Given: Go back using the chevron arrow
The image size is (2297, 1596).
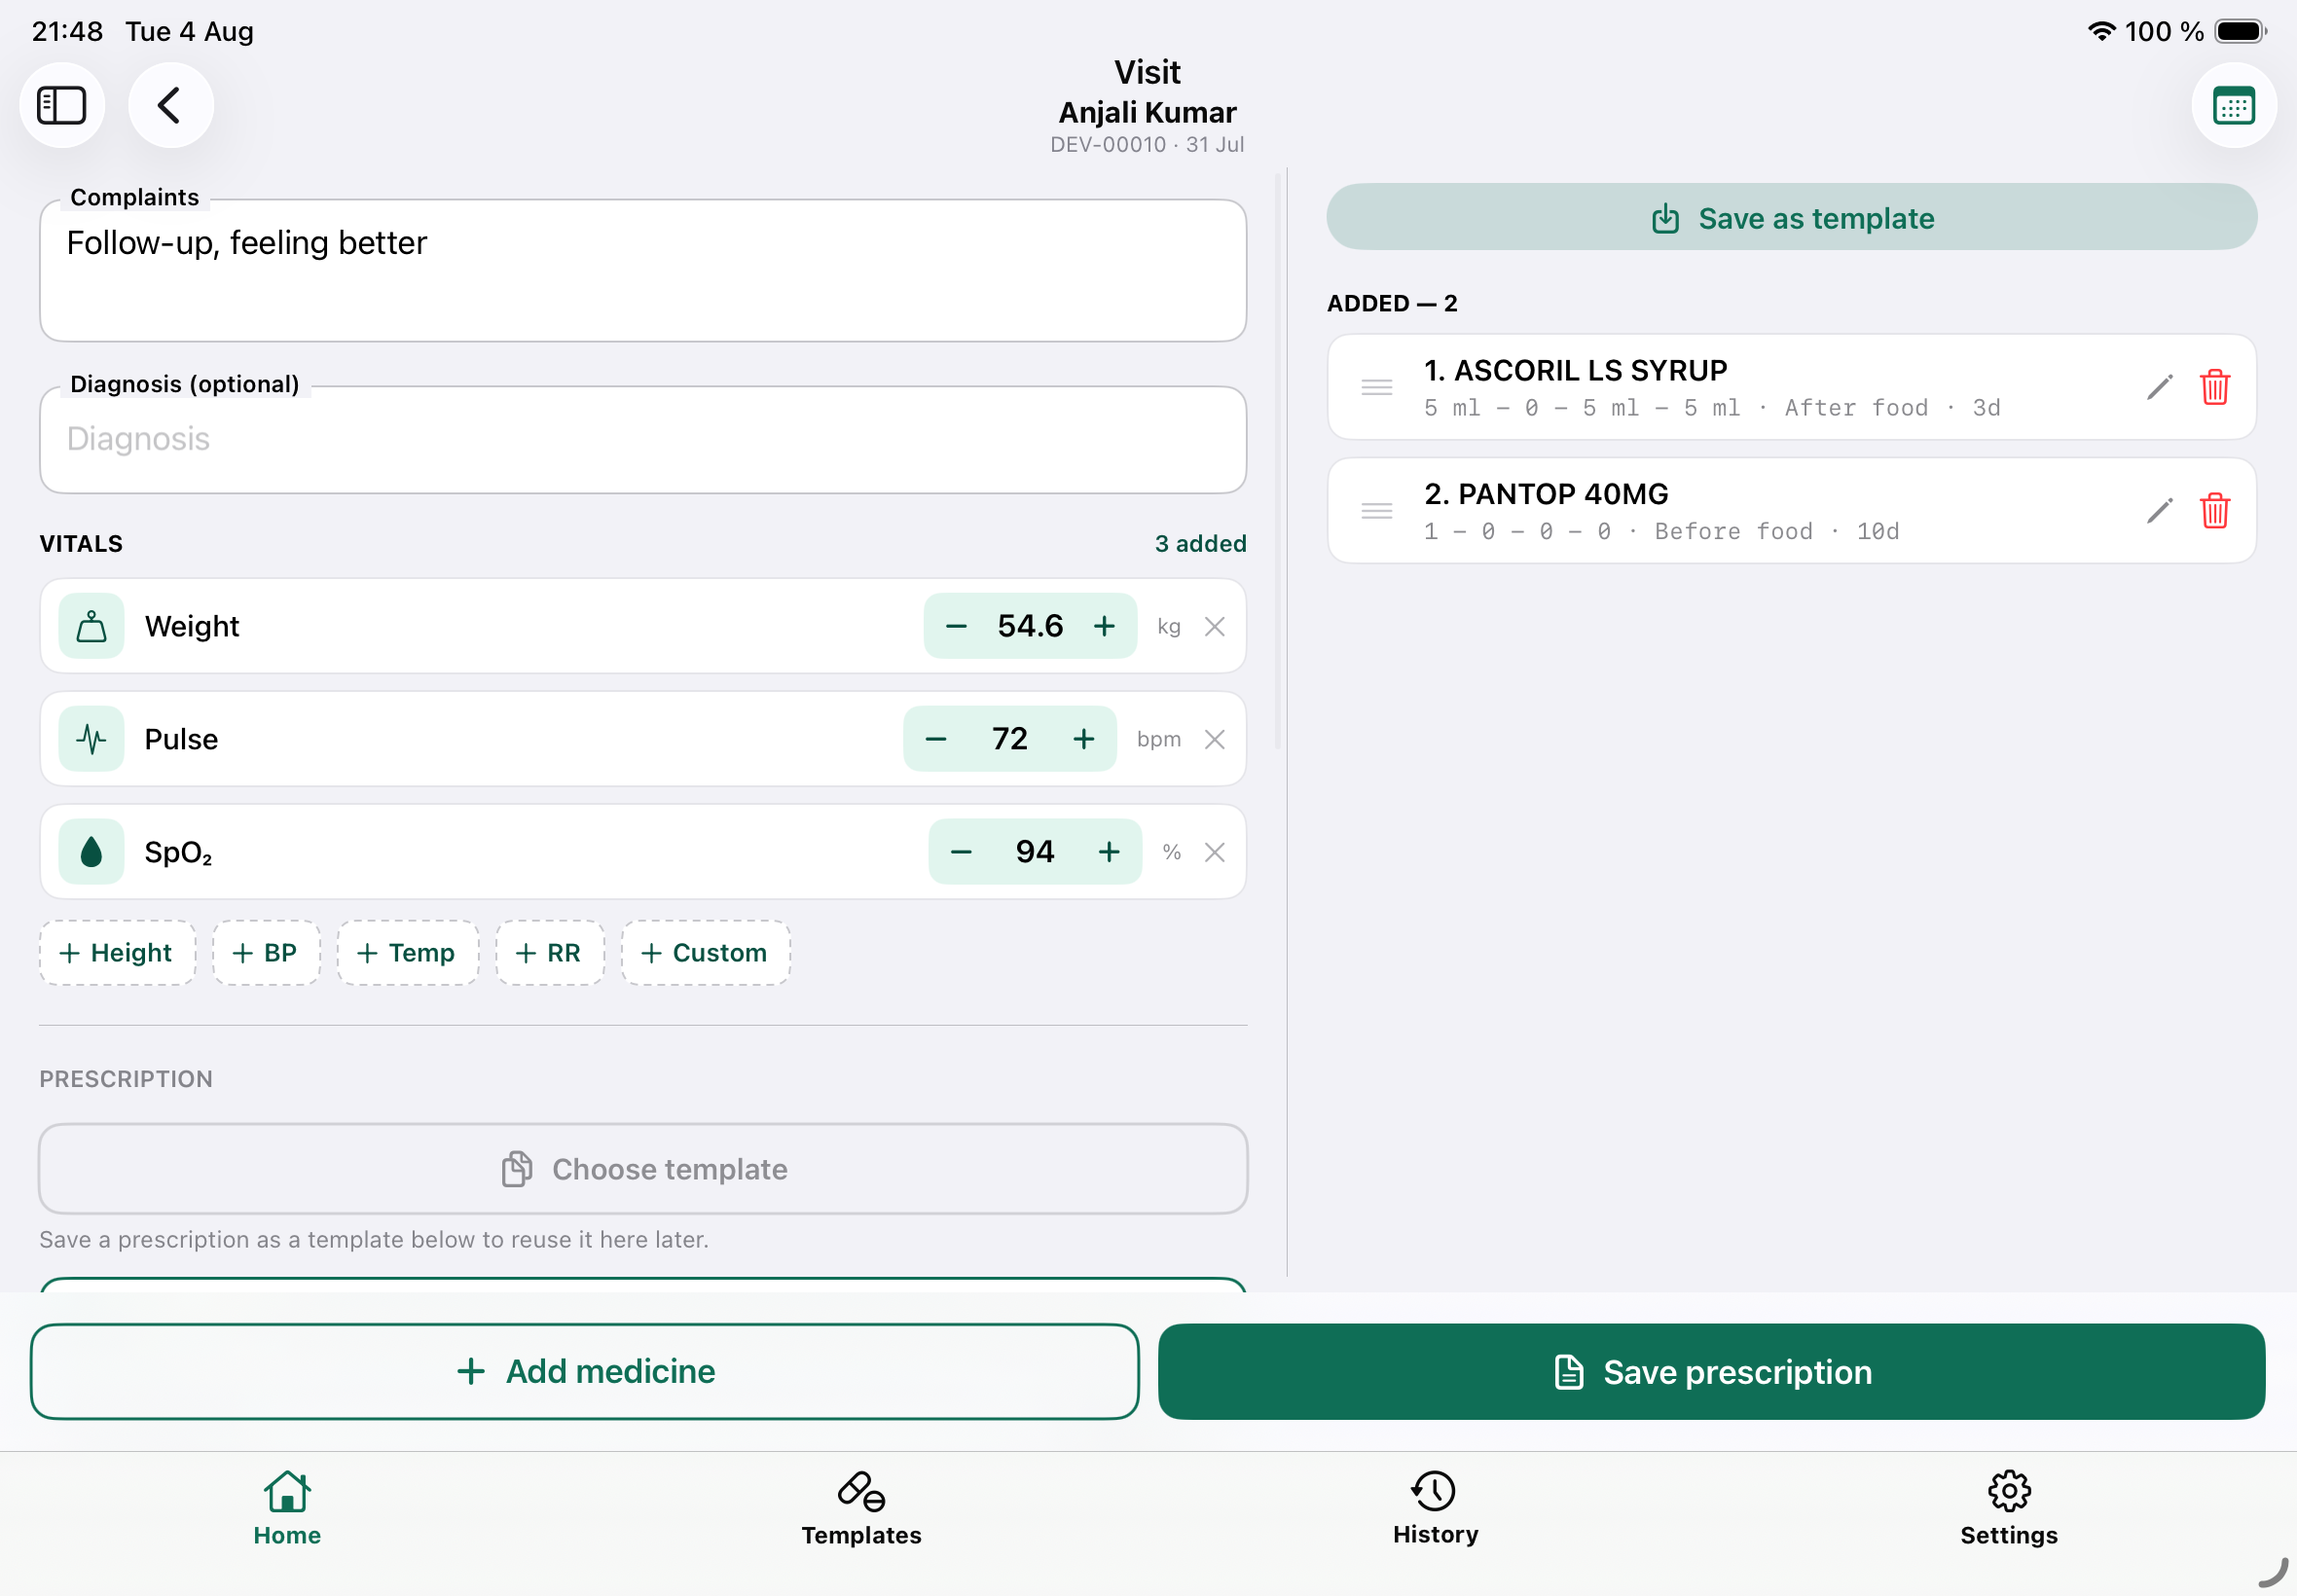Looking at the screenshot, I should (170, 105).
